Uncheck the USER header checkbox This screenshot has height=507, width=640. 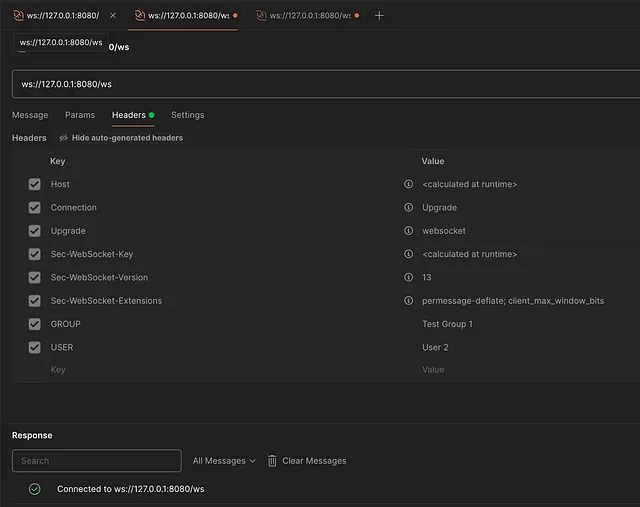point(35,347)
